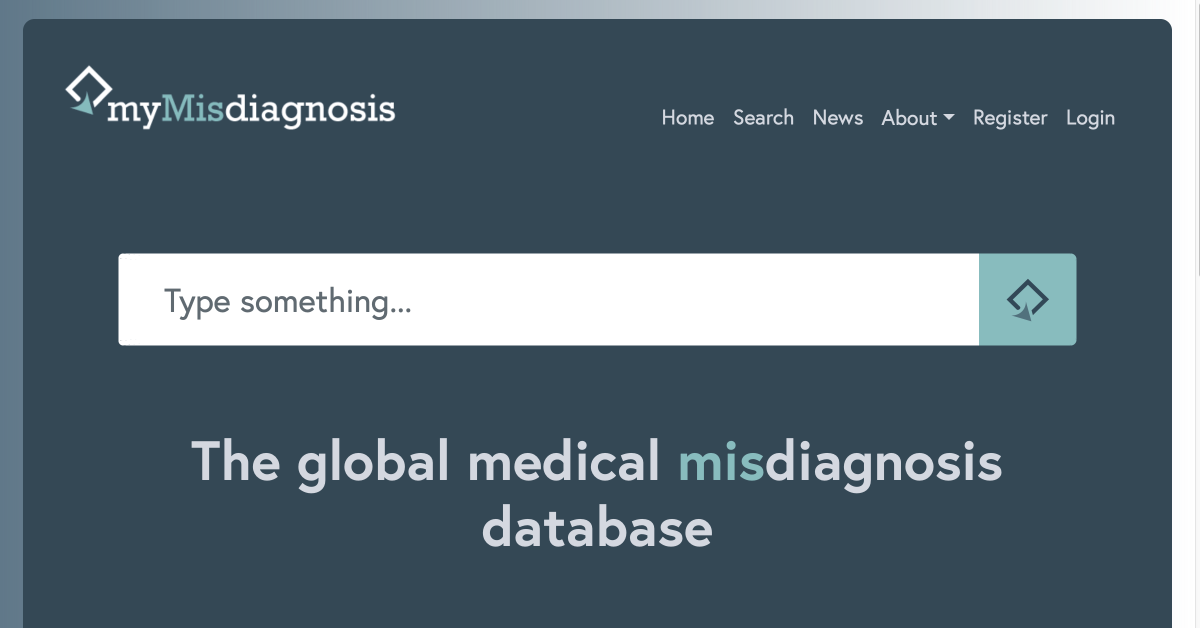Submit search with the teal diamond button
This screenshot has height=628, width=1200.
(x=1027, y=300)
